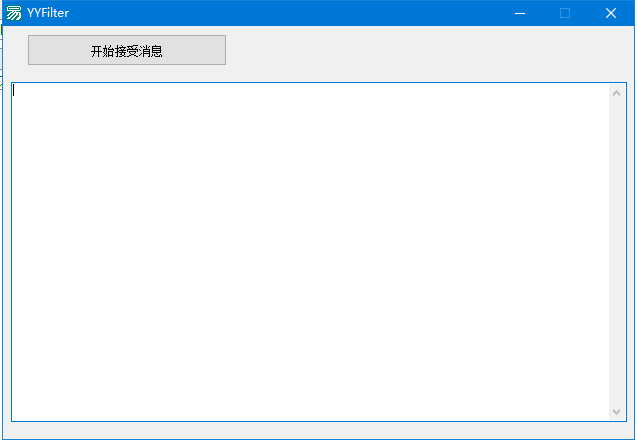This screenshot has width=637, height=442.
Task: Click the vertical scrollbar track middle
Action: [616, 252]
